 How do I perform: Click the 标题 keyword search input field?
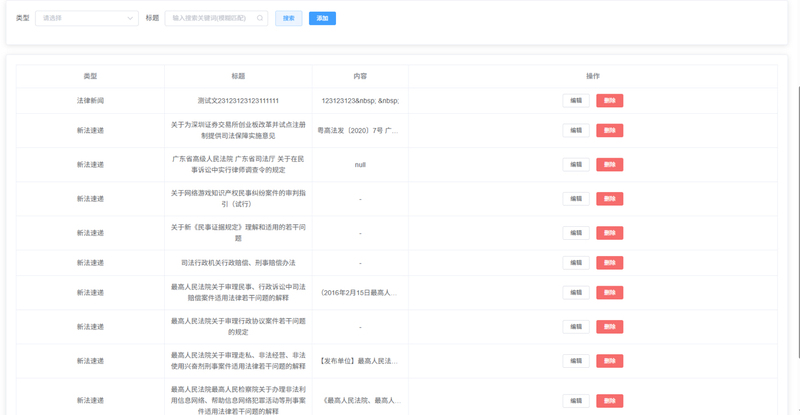[x=212, y=18]
